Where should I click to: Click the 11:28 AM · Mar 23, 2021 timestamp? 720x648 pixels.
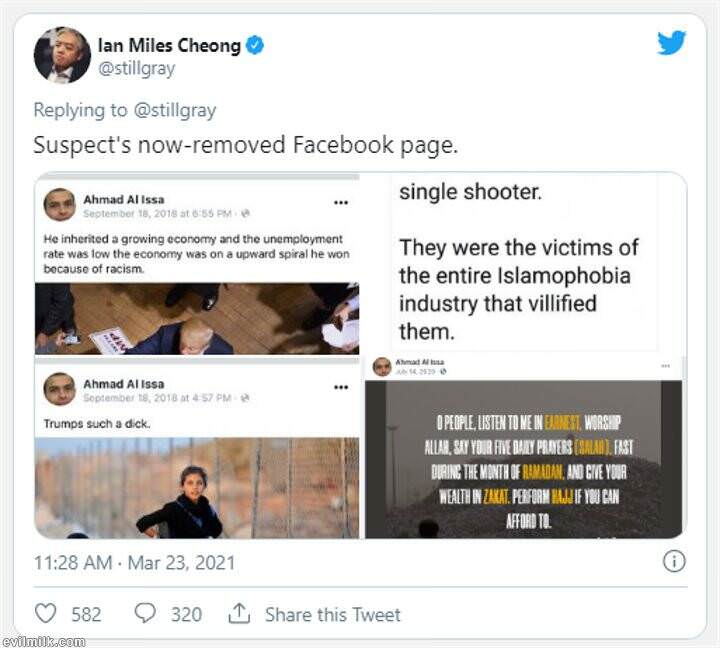pos(135,562)
